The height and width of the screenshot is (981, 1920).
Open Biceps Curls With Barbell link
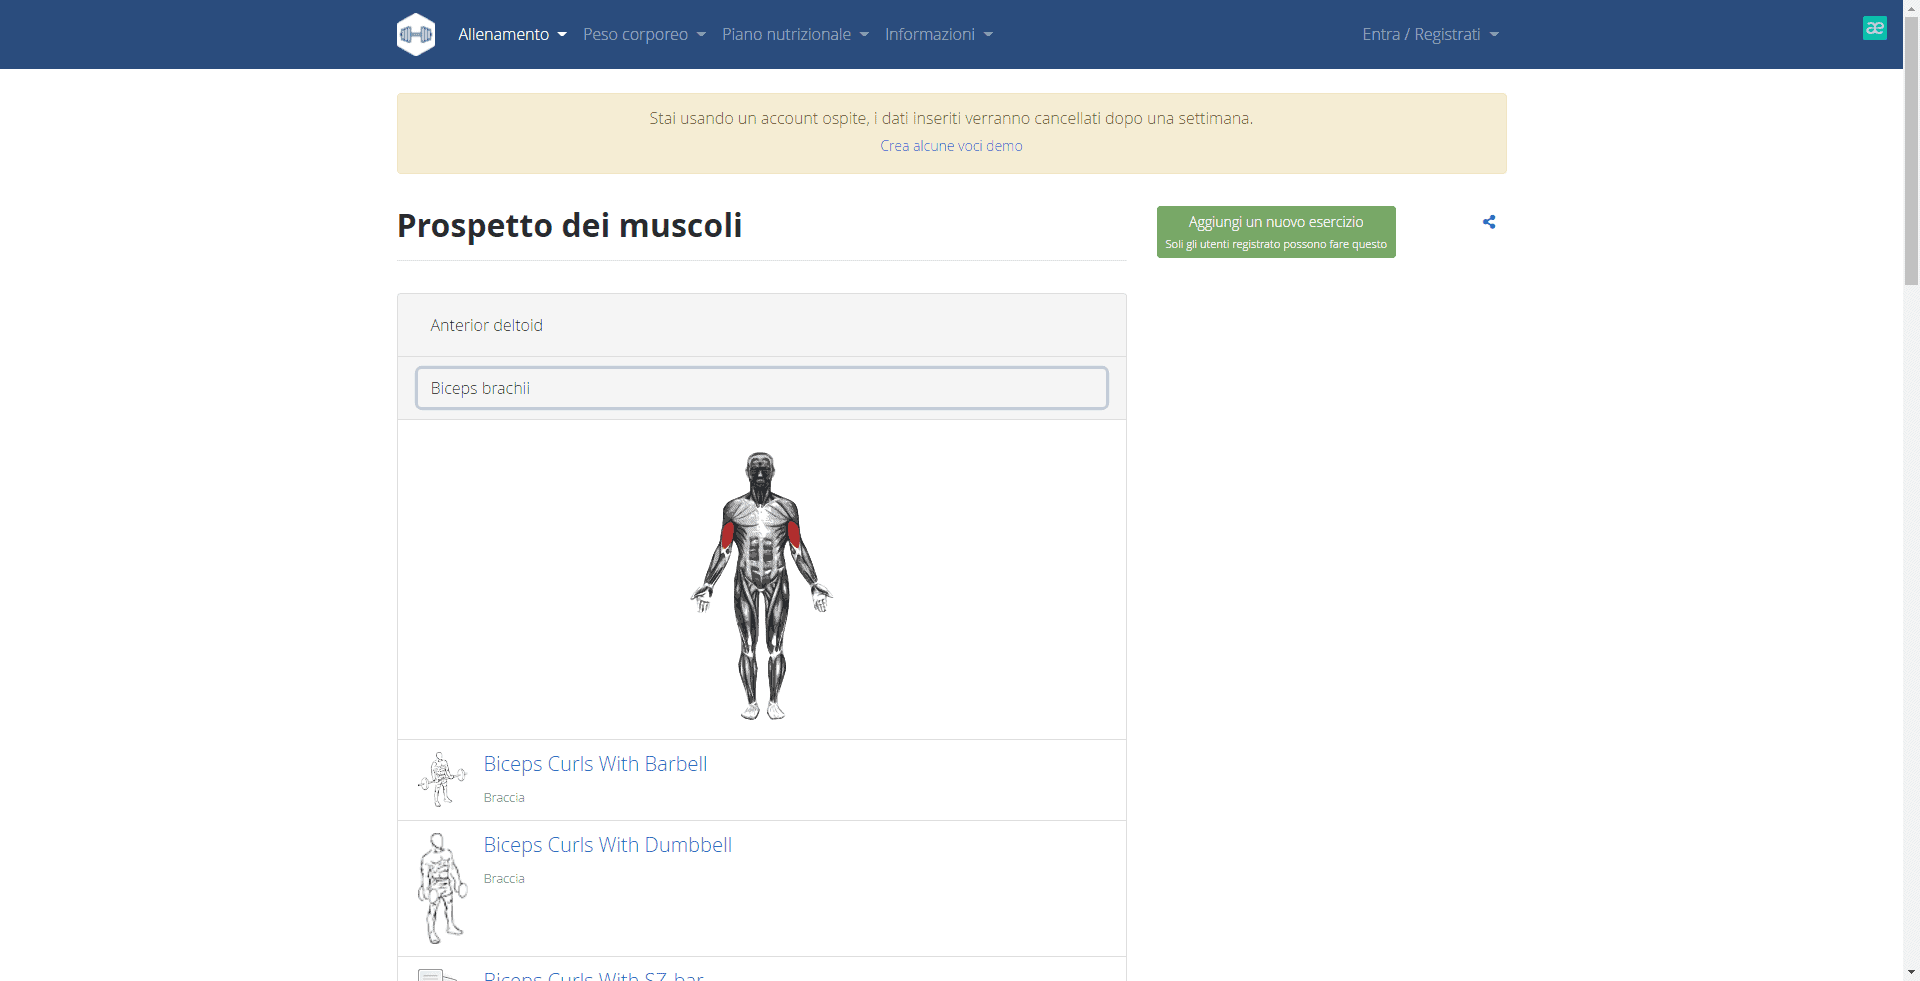pos(595,764)
